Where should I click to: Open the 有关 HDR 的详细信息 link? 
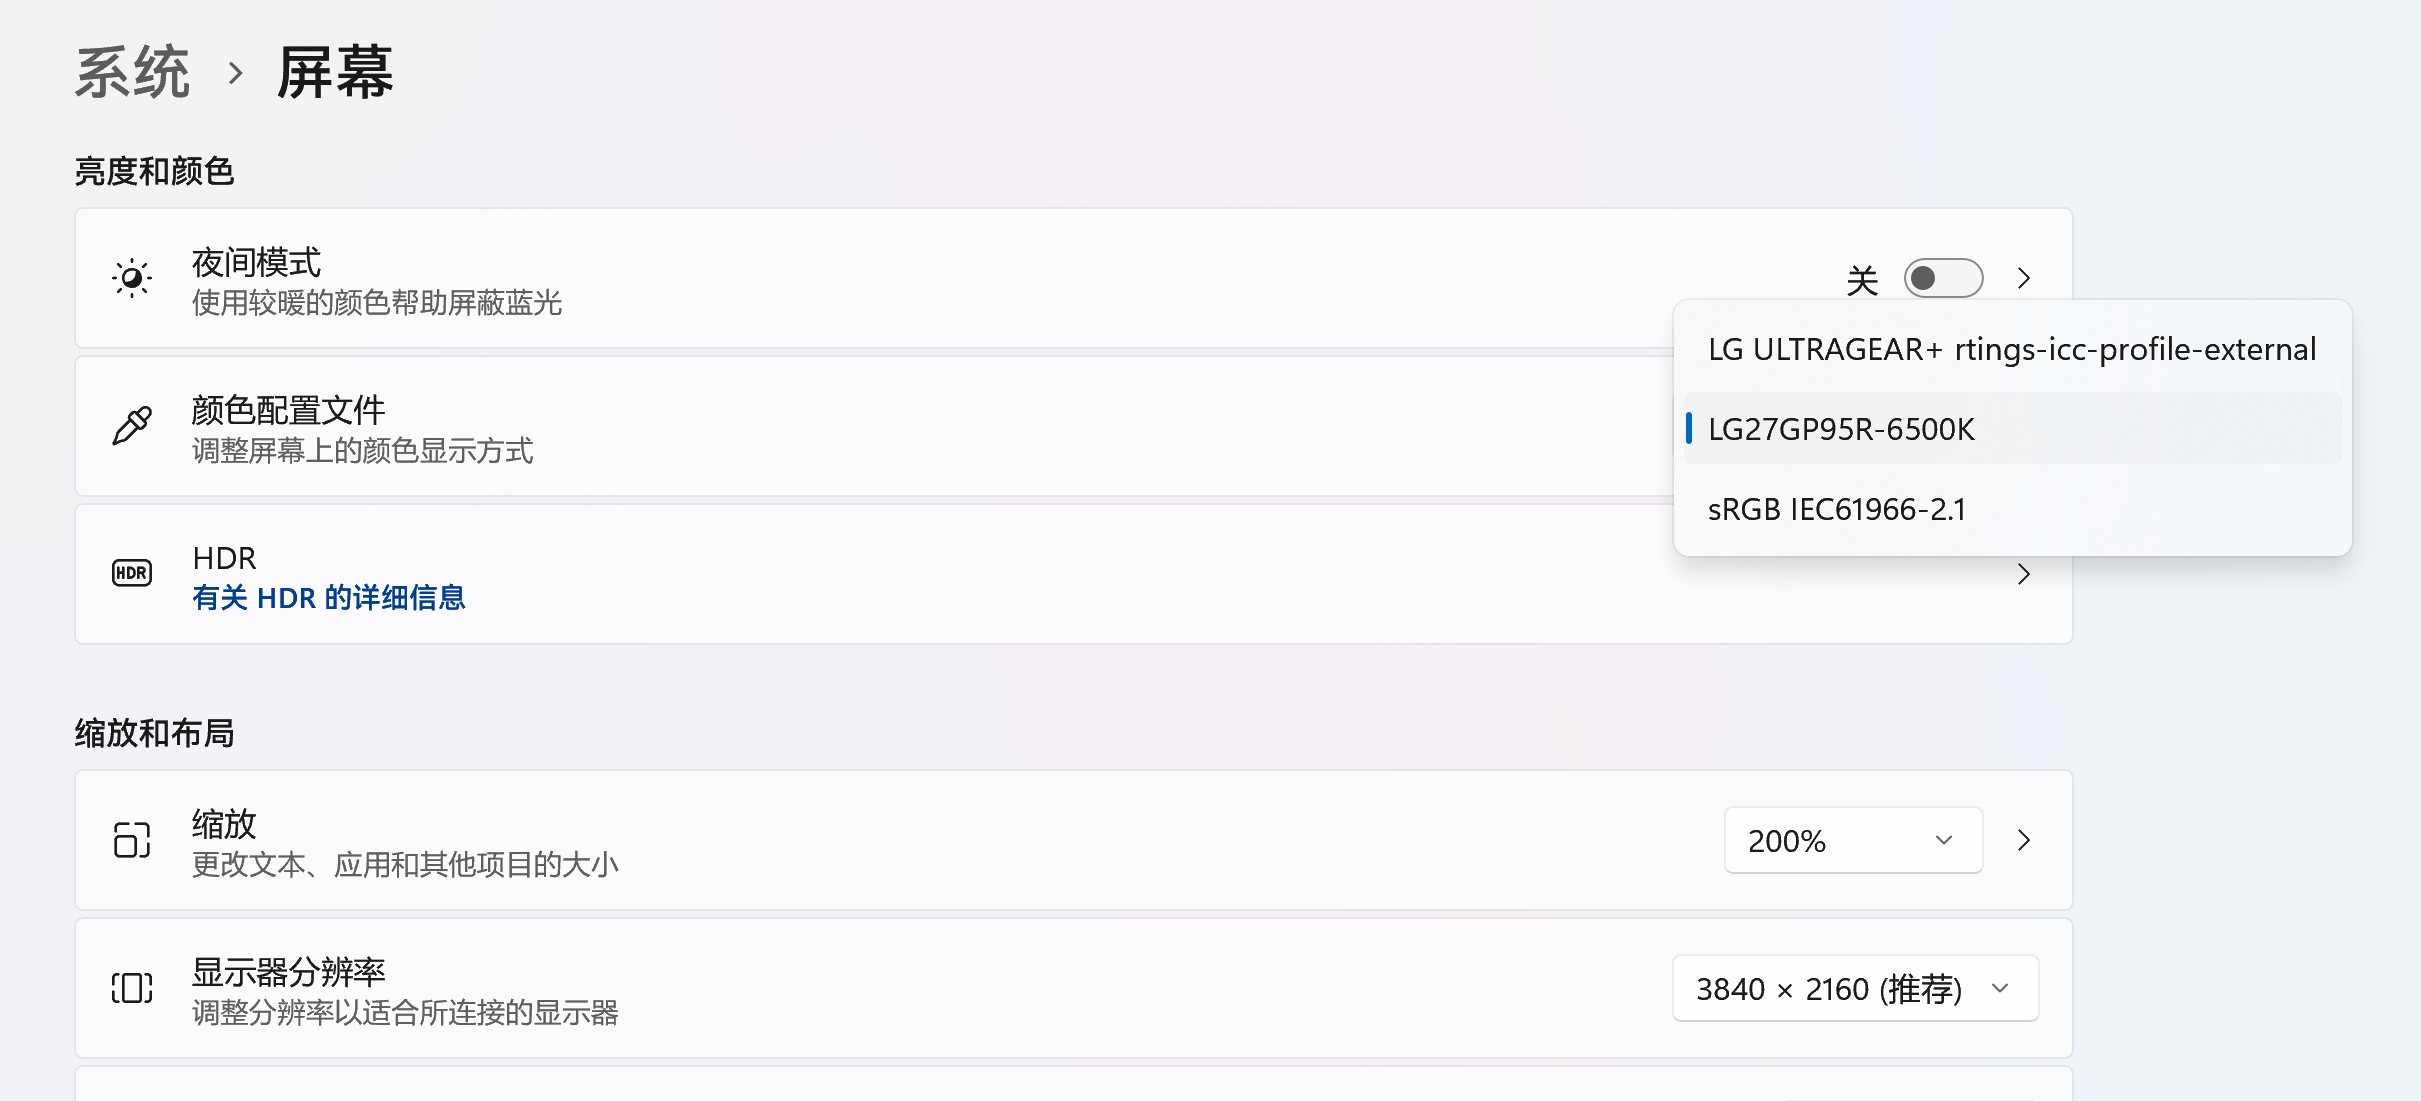(x=329, y=598)
